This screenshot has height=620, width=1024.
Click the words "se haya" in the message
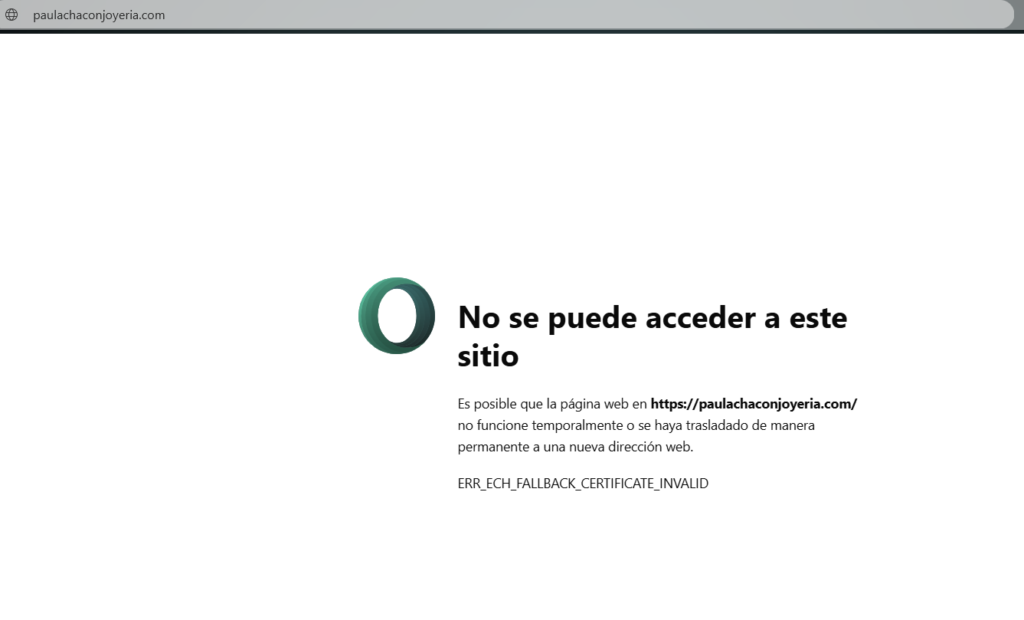tap(654, 425)
